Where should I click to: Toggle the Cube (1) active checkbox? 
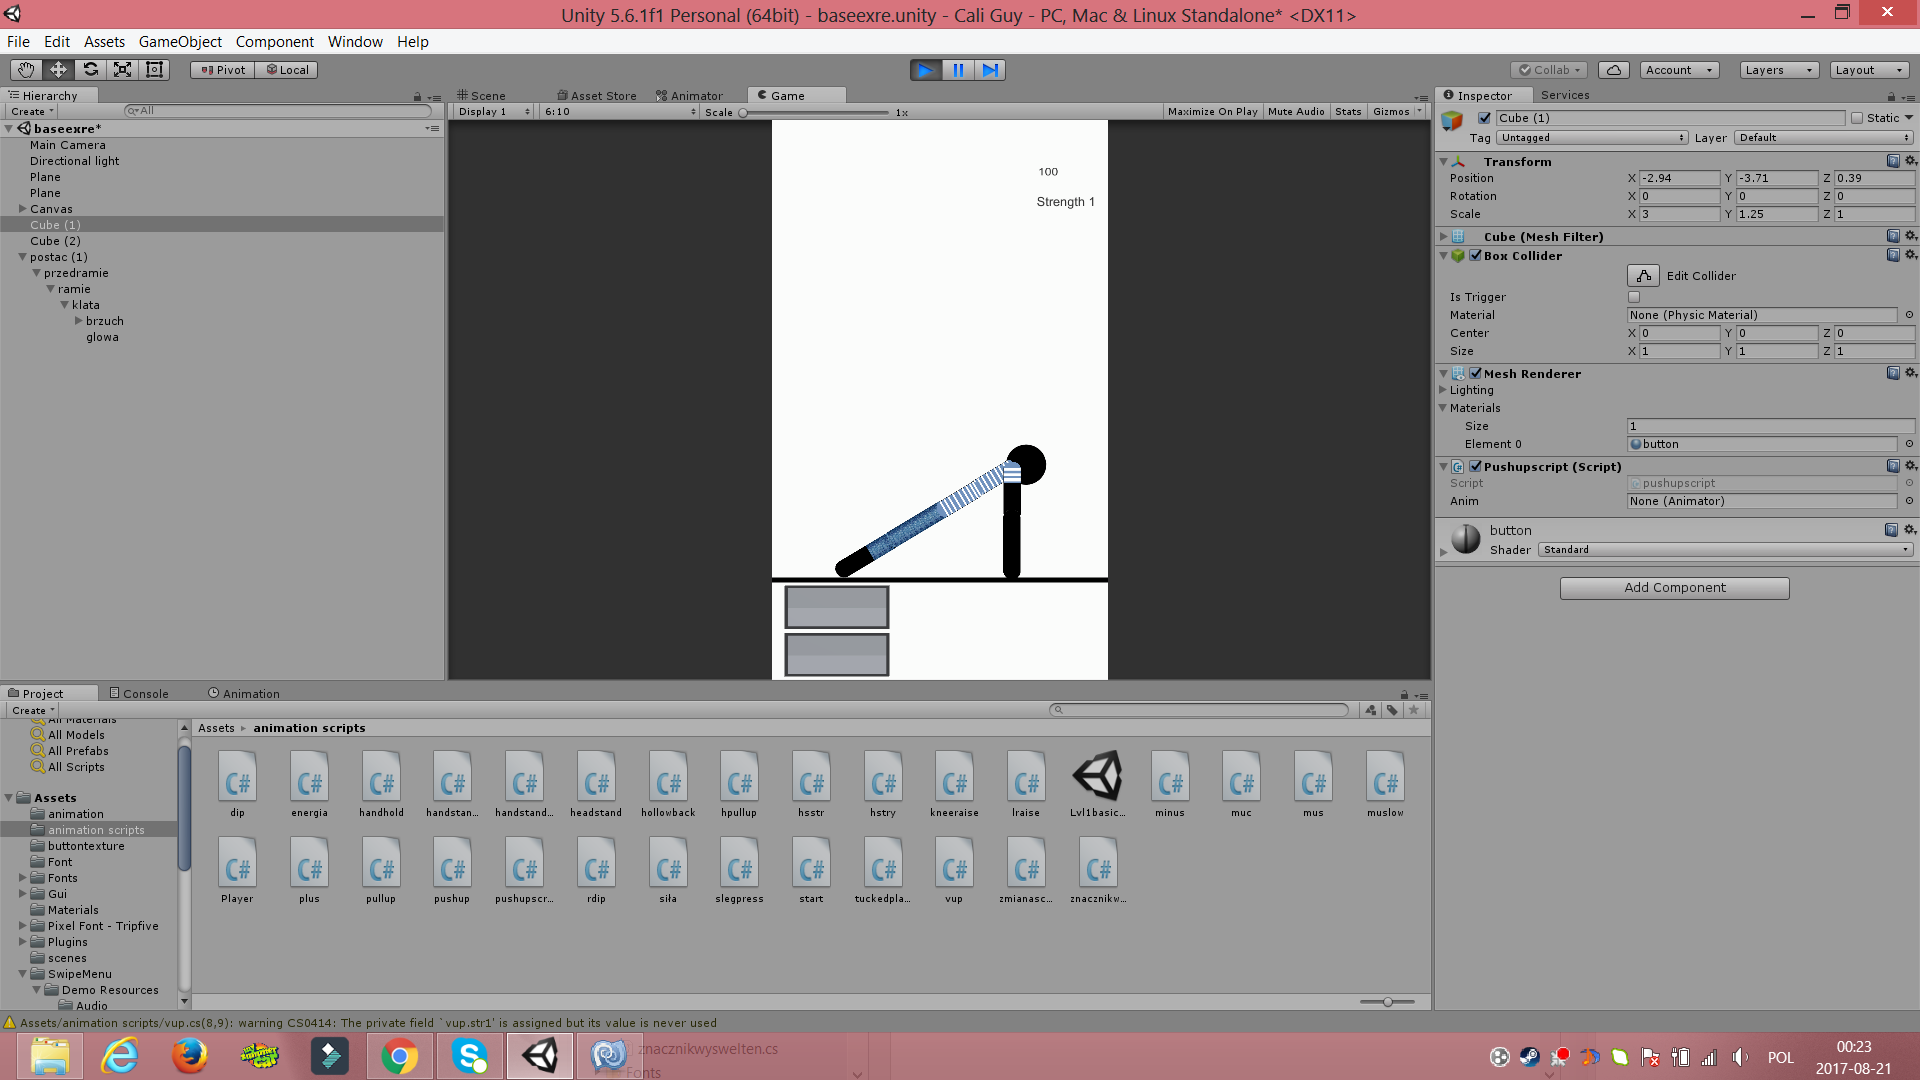[1485, 118]
